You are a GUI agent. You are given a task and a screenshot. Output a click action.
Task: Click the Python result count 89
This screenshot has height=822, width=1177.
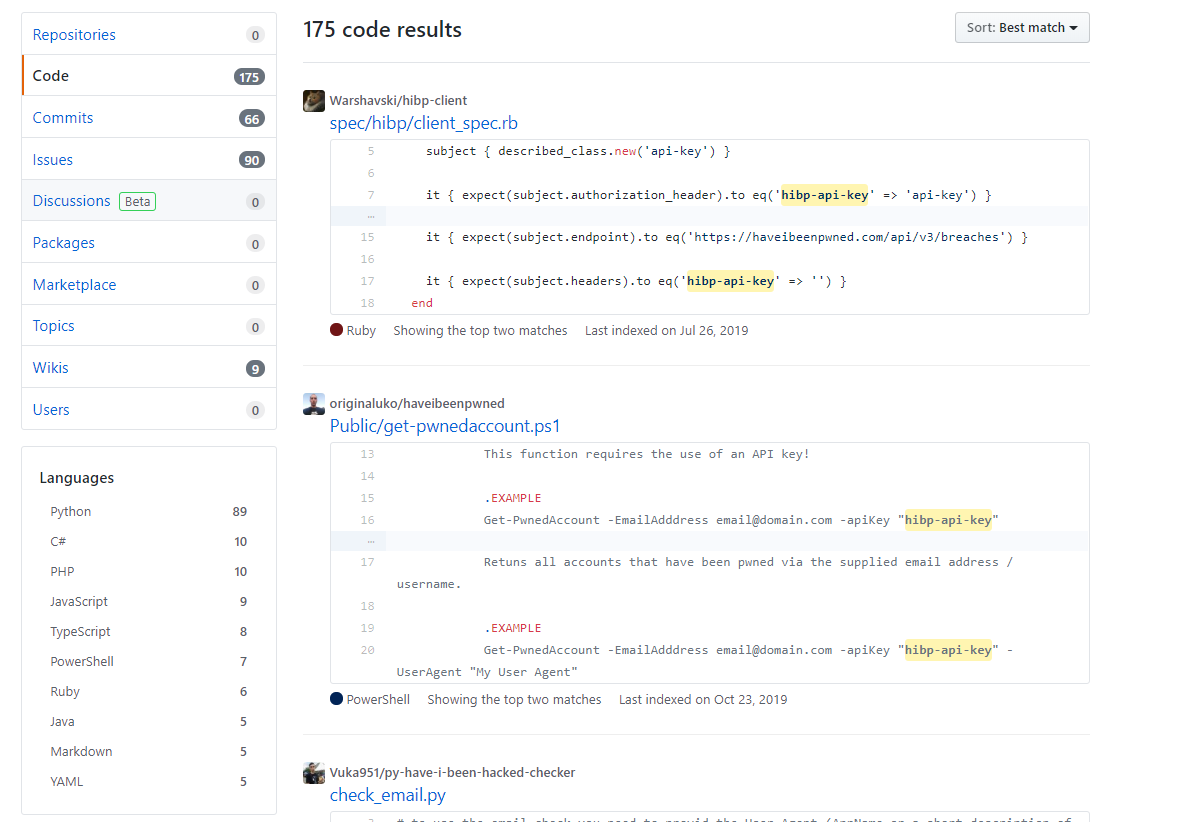[239, 512]
